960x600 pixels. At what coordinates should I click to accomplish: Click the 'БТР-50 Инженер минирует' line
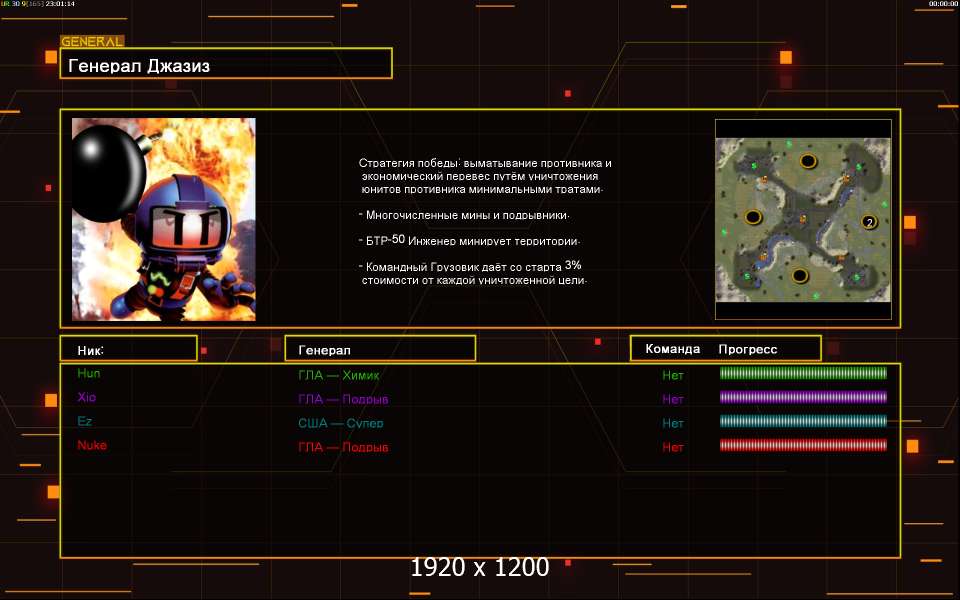point(469,241)
